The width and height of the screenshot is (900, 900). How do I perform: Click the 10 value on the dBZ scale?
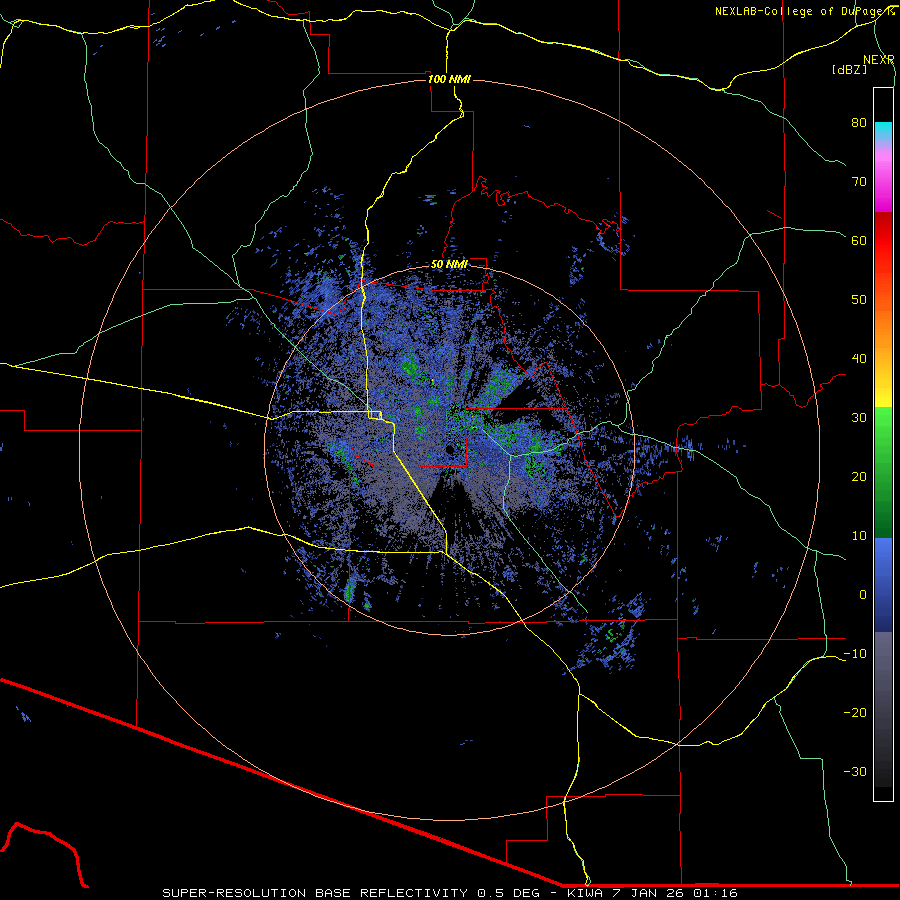[859, 536]
